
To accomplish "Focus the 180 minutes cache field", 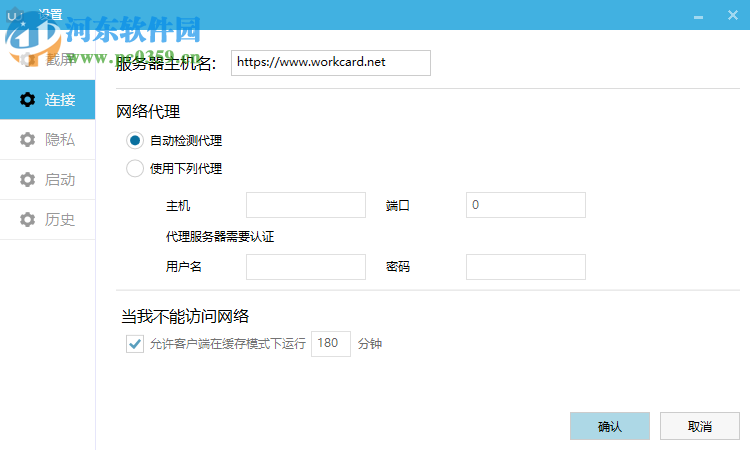I will pos(331,344).
